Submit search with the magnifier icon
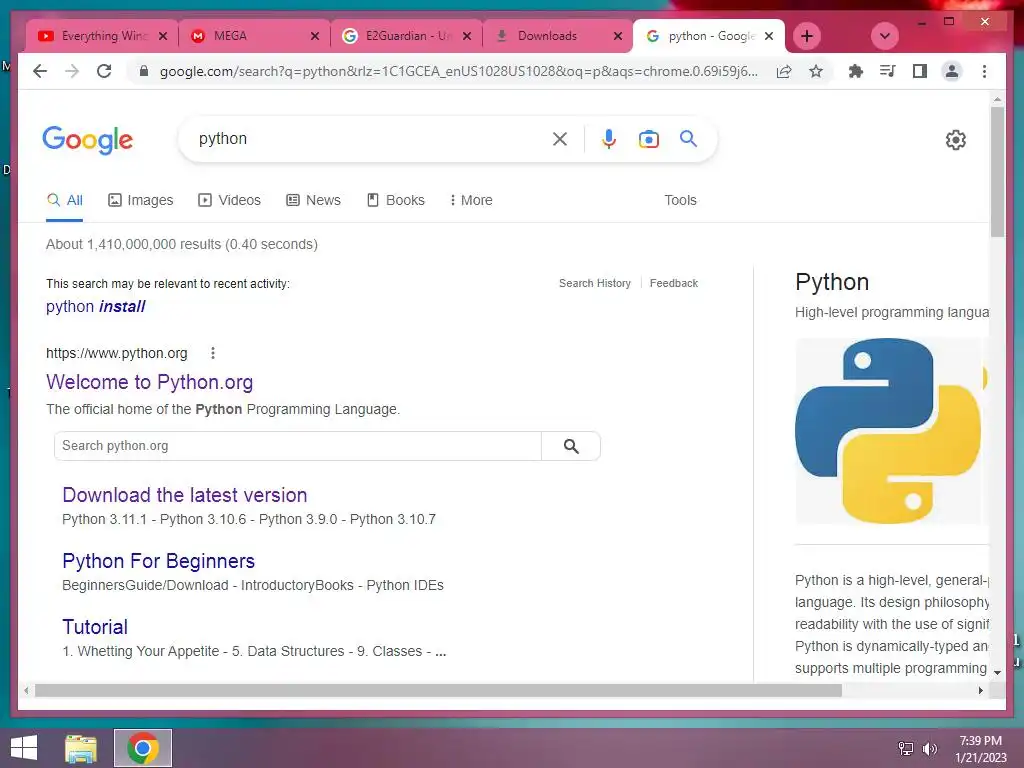Viewport: 1024px width, 768px height. [688, 138]
